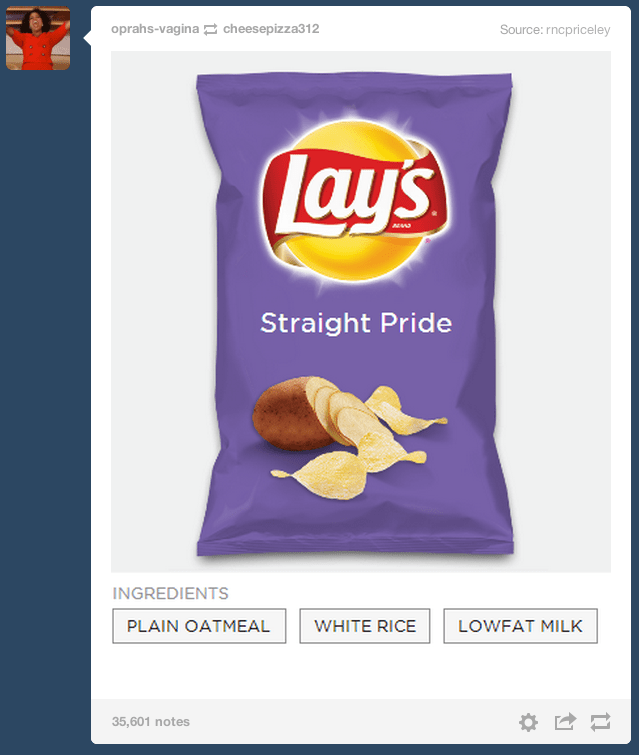
Task: Reblog the post using the footer reblog icon
Action: click(600, 722)
